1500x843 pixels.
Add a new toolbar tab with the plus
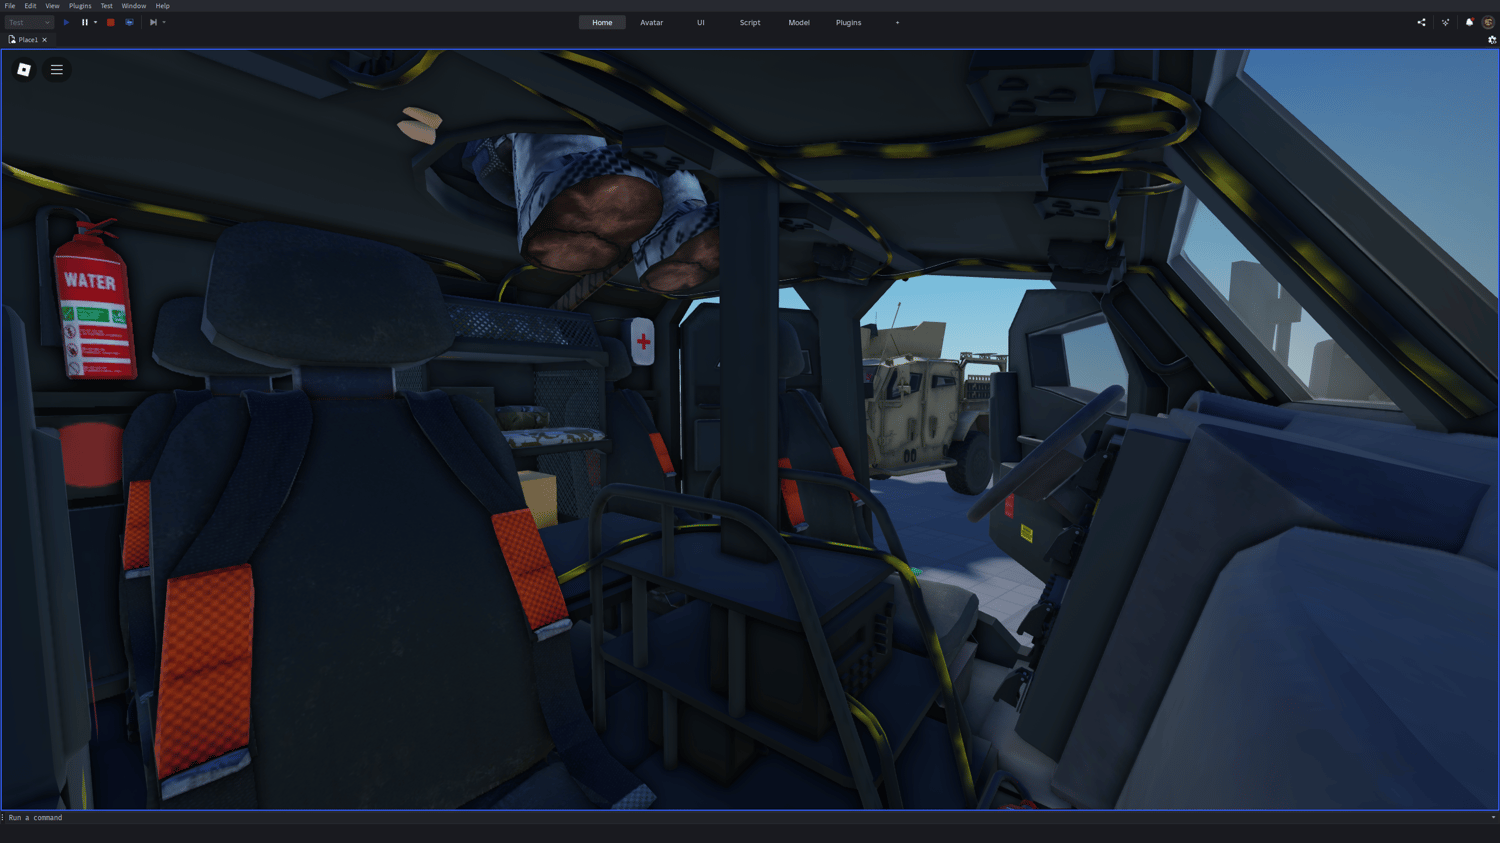point(897,22)
